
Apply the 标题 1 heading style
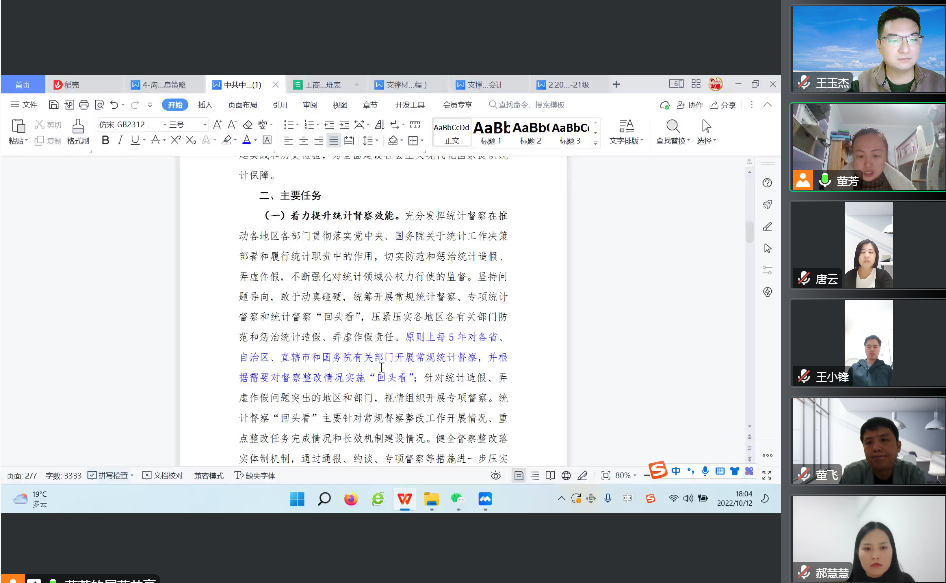(x=491, y=133)
